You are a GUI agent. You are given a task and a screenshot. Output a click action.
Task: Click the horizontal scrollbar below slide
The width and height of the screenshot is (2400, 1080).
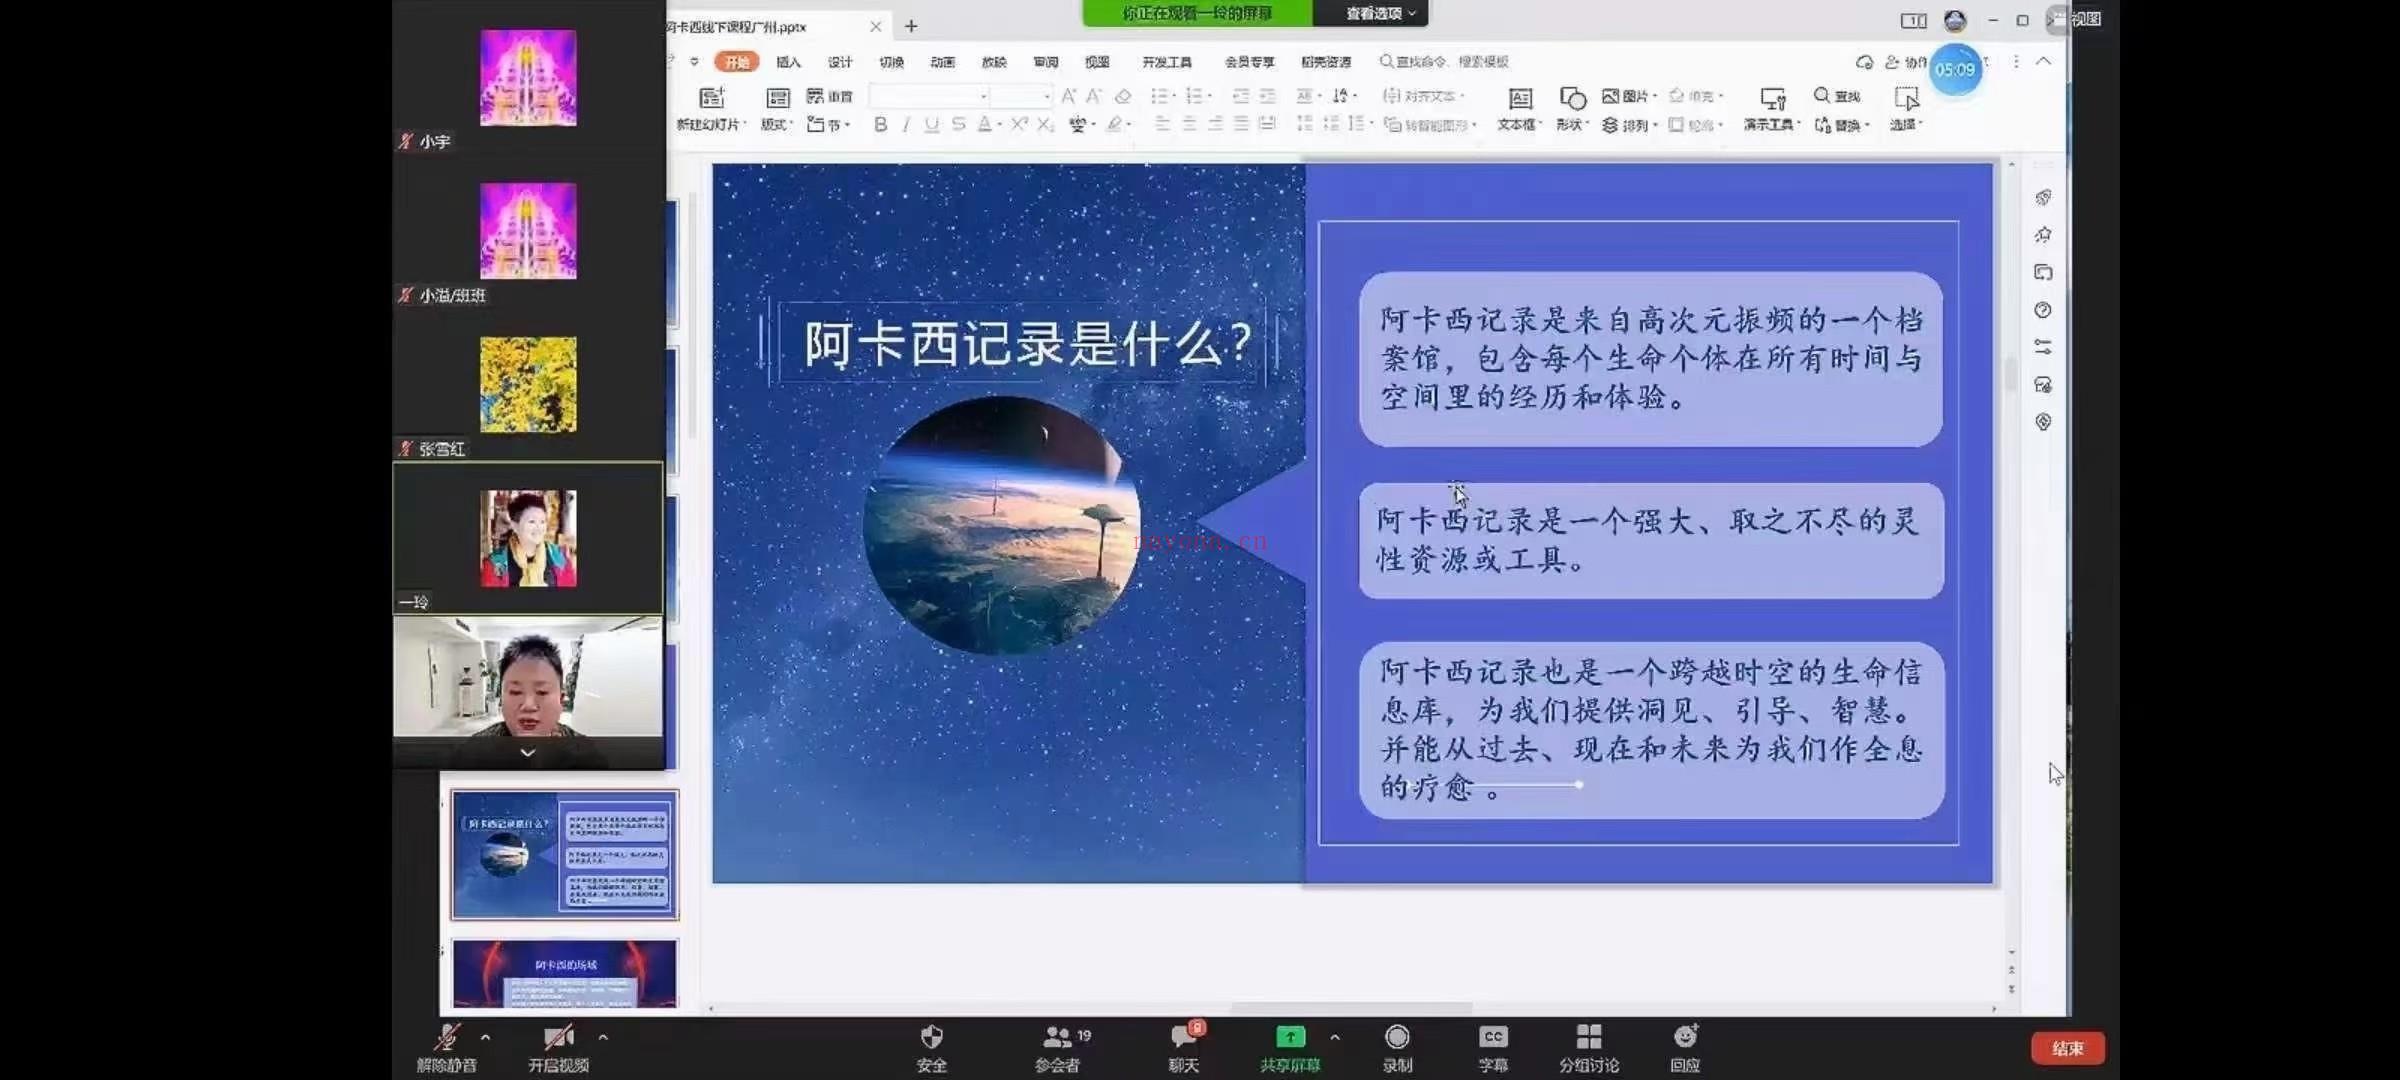click(x=1351, y=1008)
